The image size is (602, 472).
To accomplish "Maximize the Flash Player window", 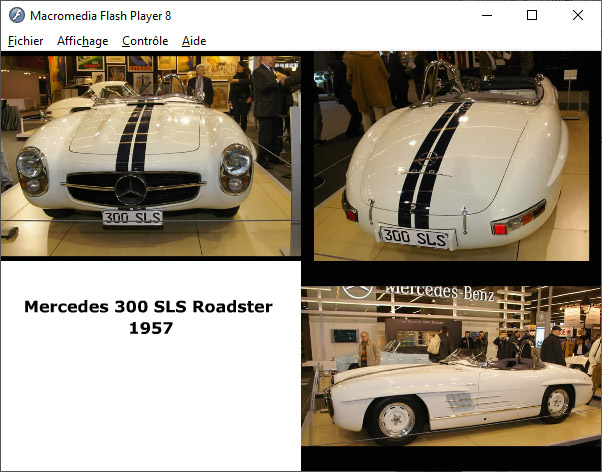I will click(x=532, y=15).
